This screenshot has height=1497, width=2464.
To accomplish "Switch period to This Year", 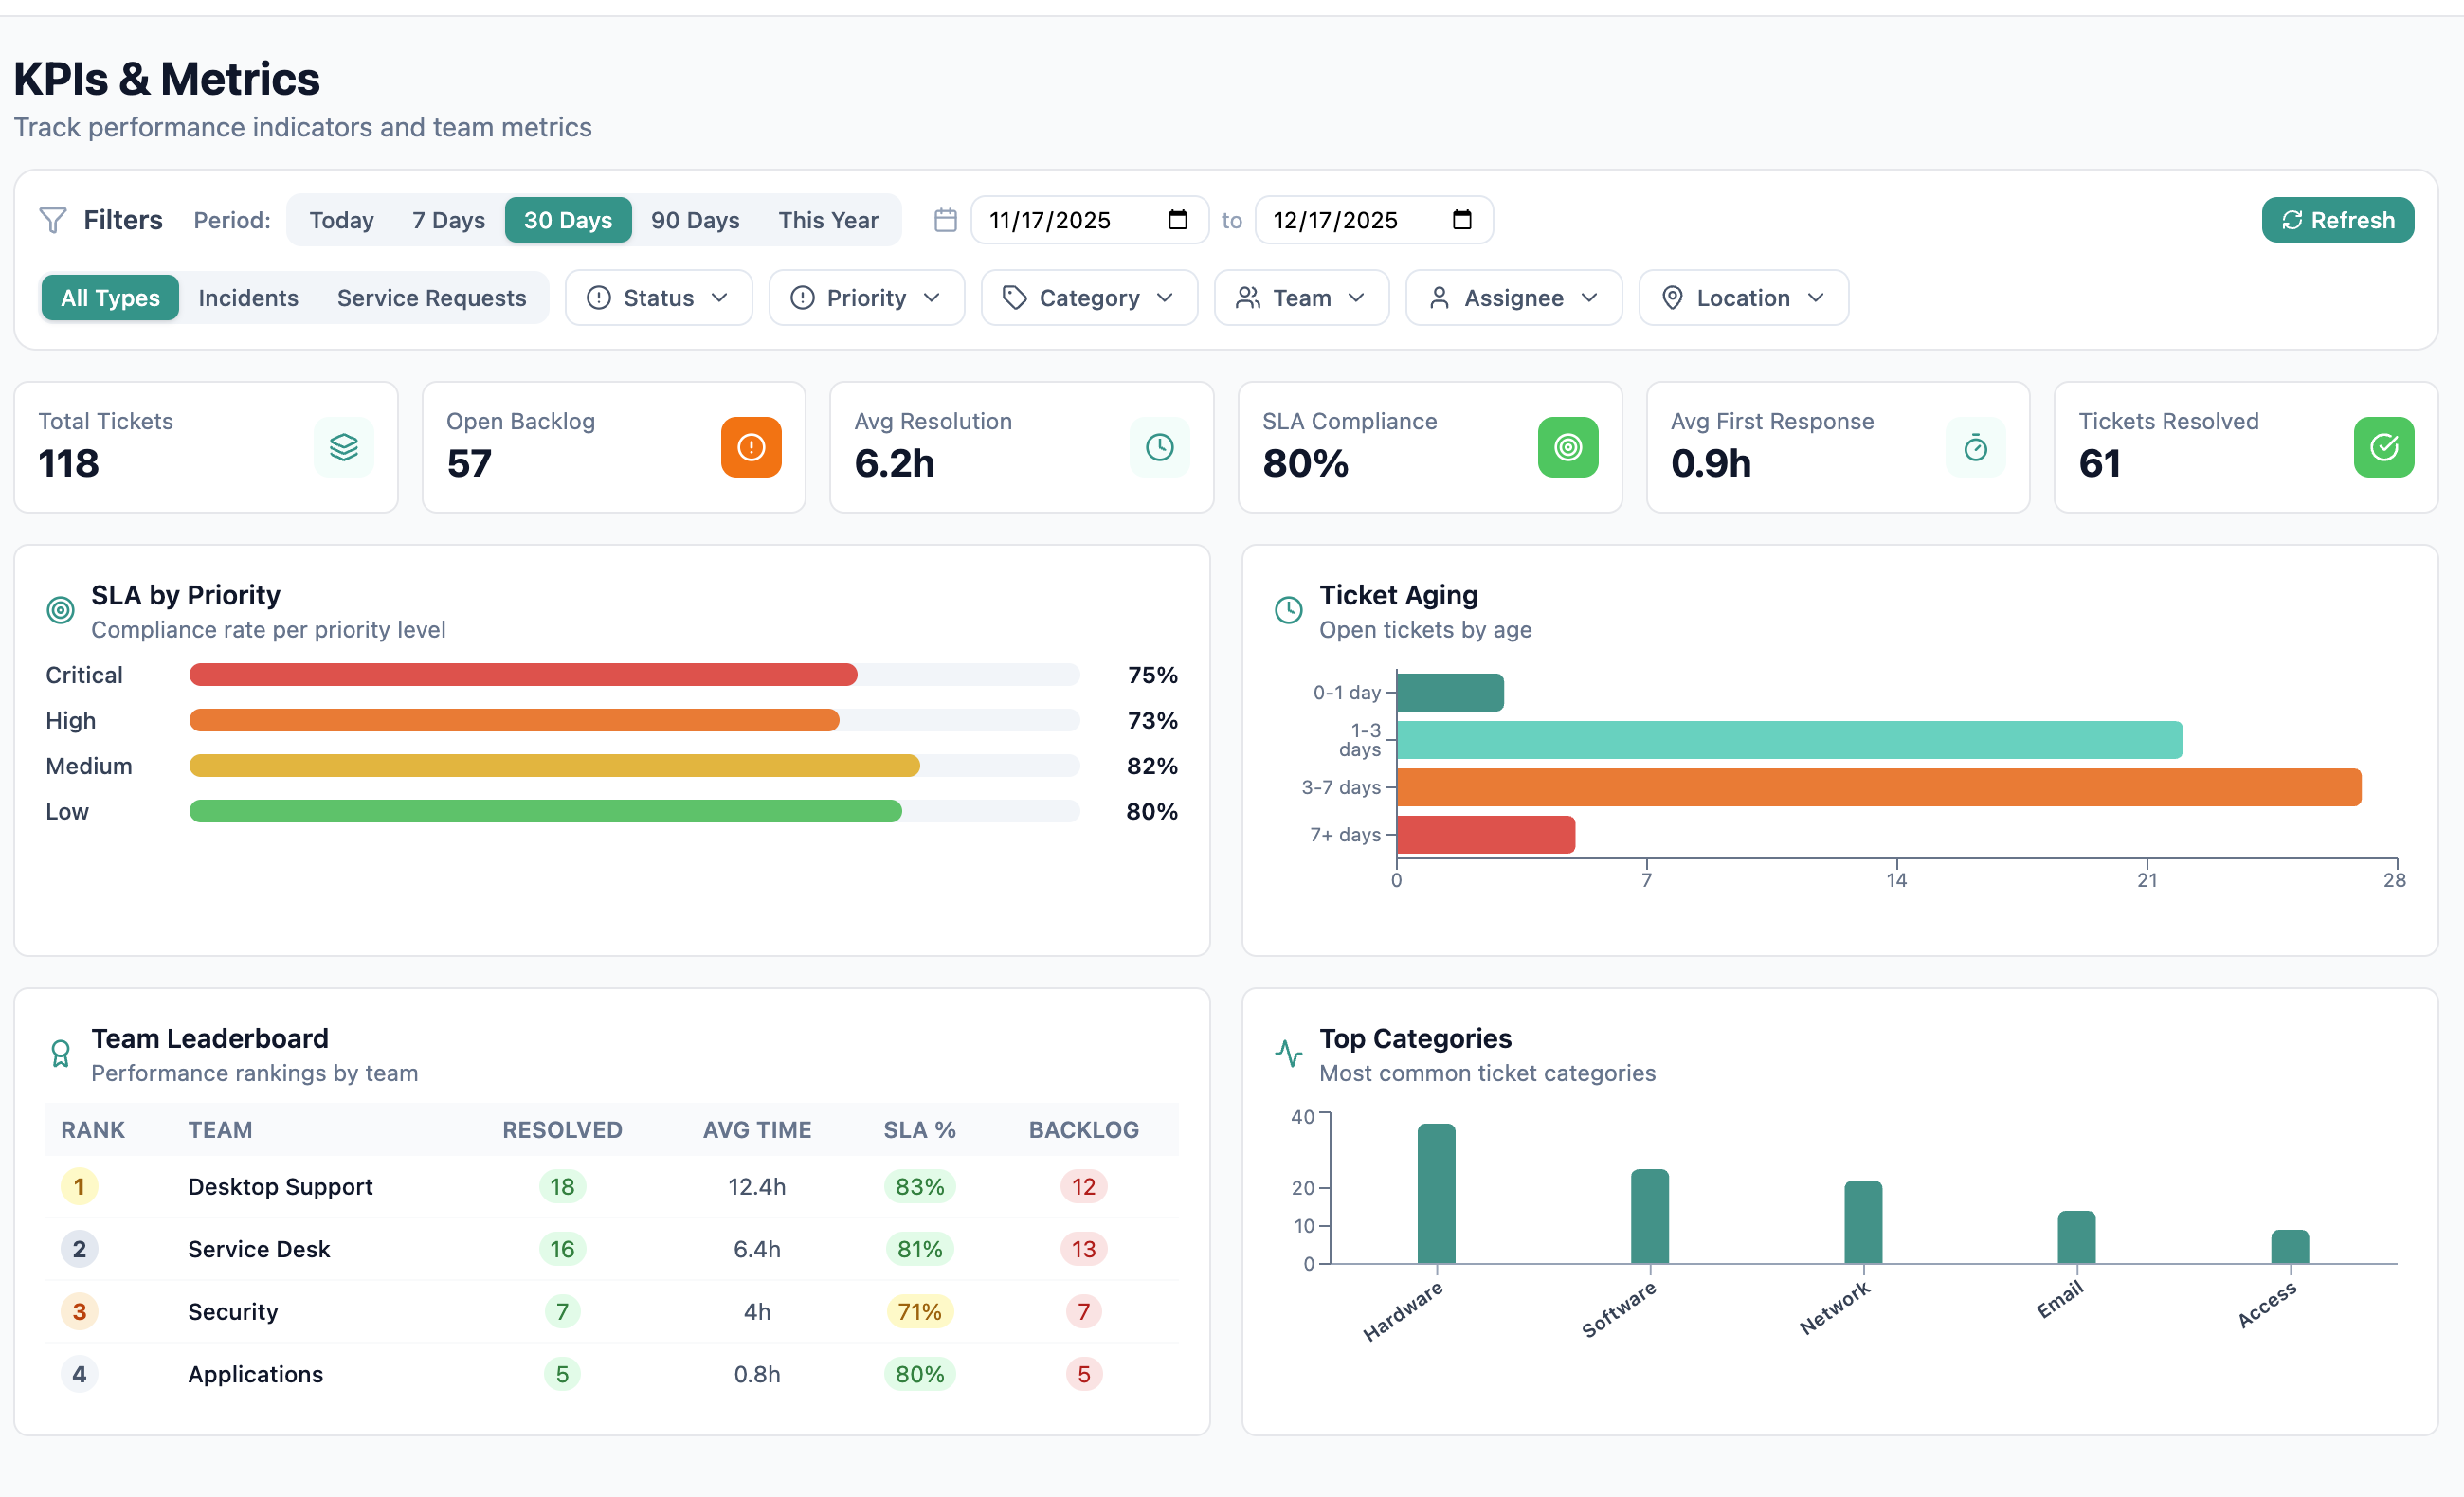I will [x=828, y=220].
